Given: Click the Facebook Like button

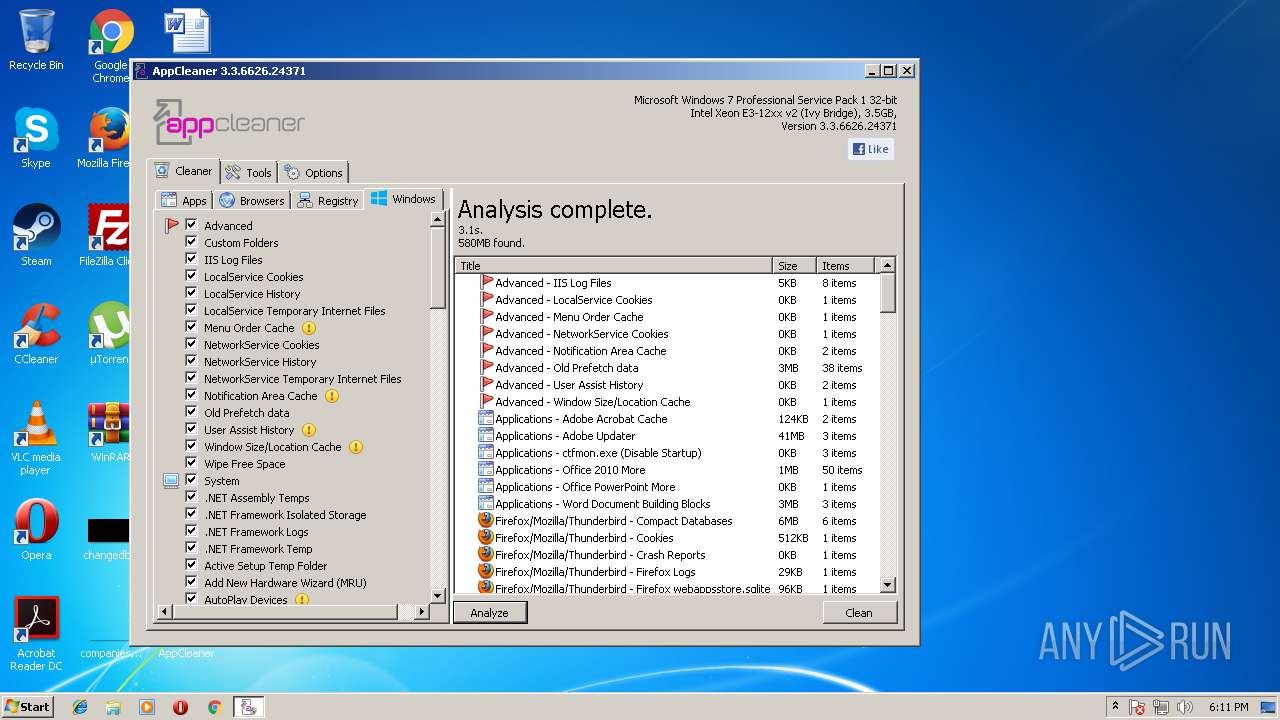Looking at the screenshot, I should click(x=871, y=149).
